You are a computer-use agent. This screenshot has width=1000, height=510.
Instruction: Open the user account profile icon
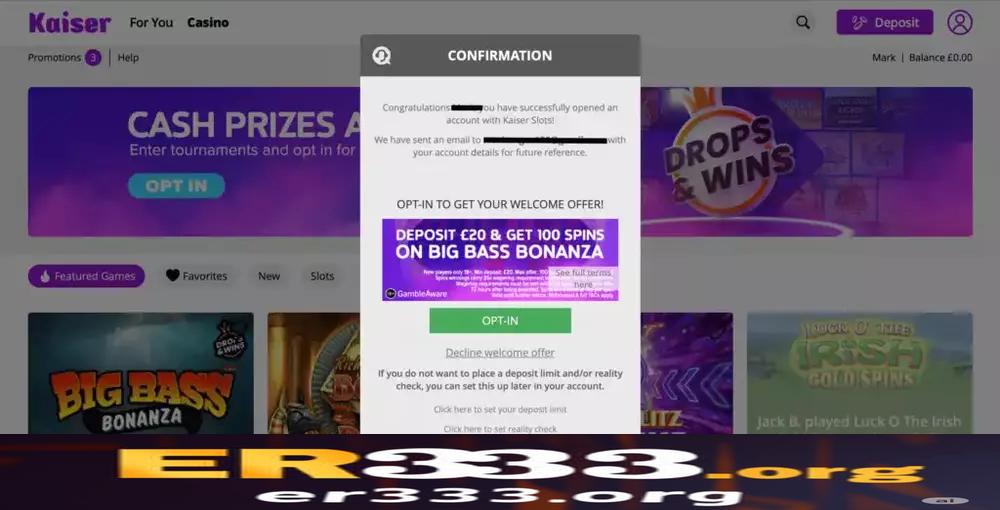point(959,22)
